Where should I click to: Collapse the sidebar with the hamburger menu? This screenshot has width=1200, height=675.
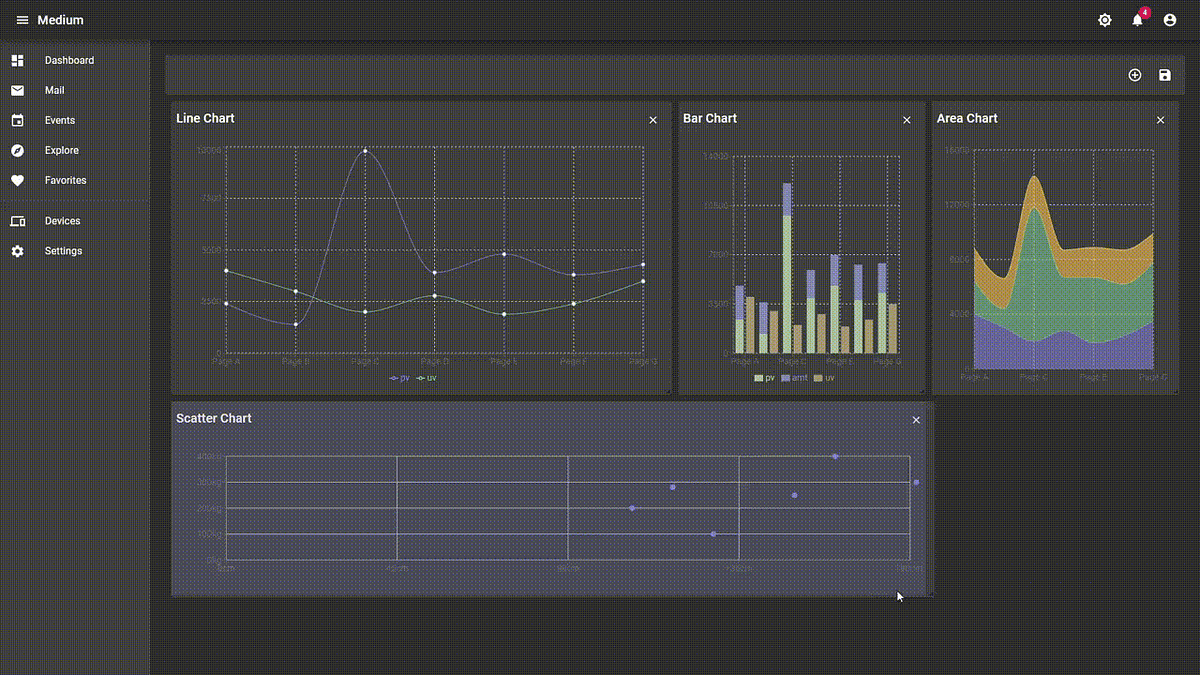pos(21,19)
